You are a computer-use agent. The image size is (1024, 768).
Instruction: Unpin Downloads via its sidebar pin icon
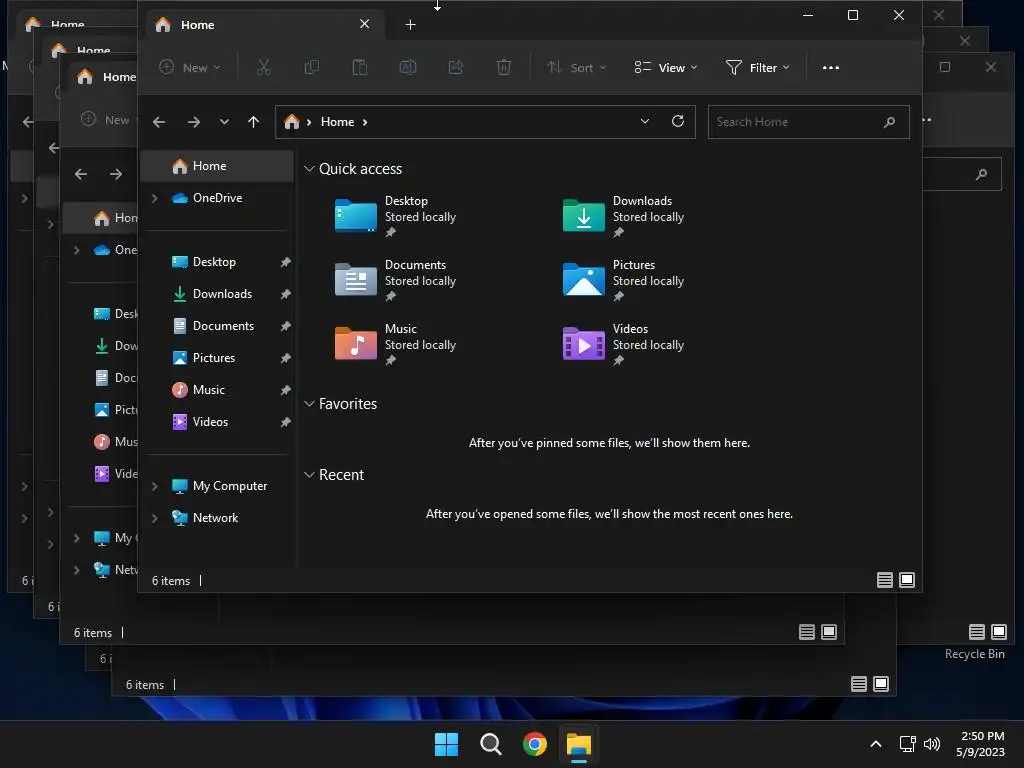tap(285, 294)
